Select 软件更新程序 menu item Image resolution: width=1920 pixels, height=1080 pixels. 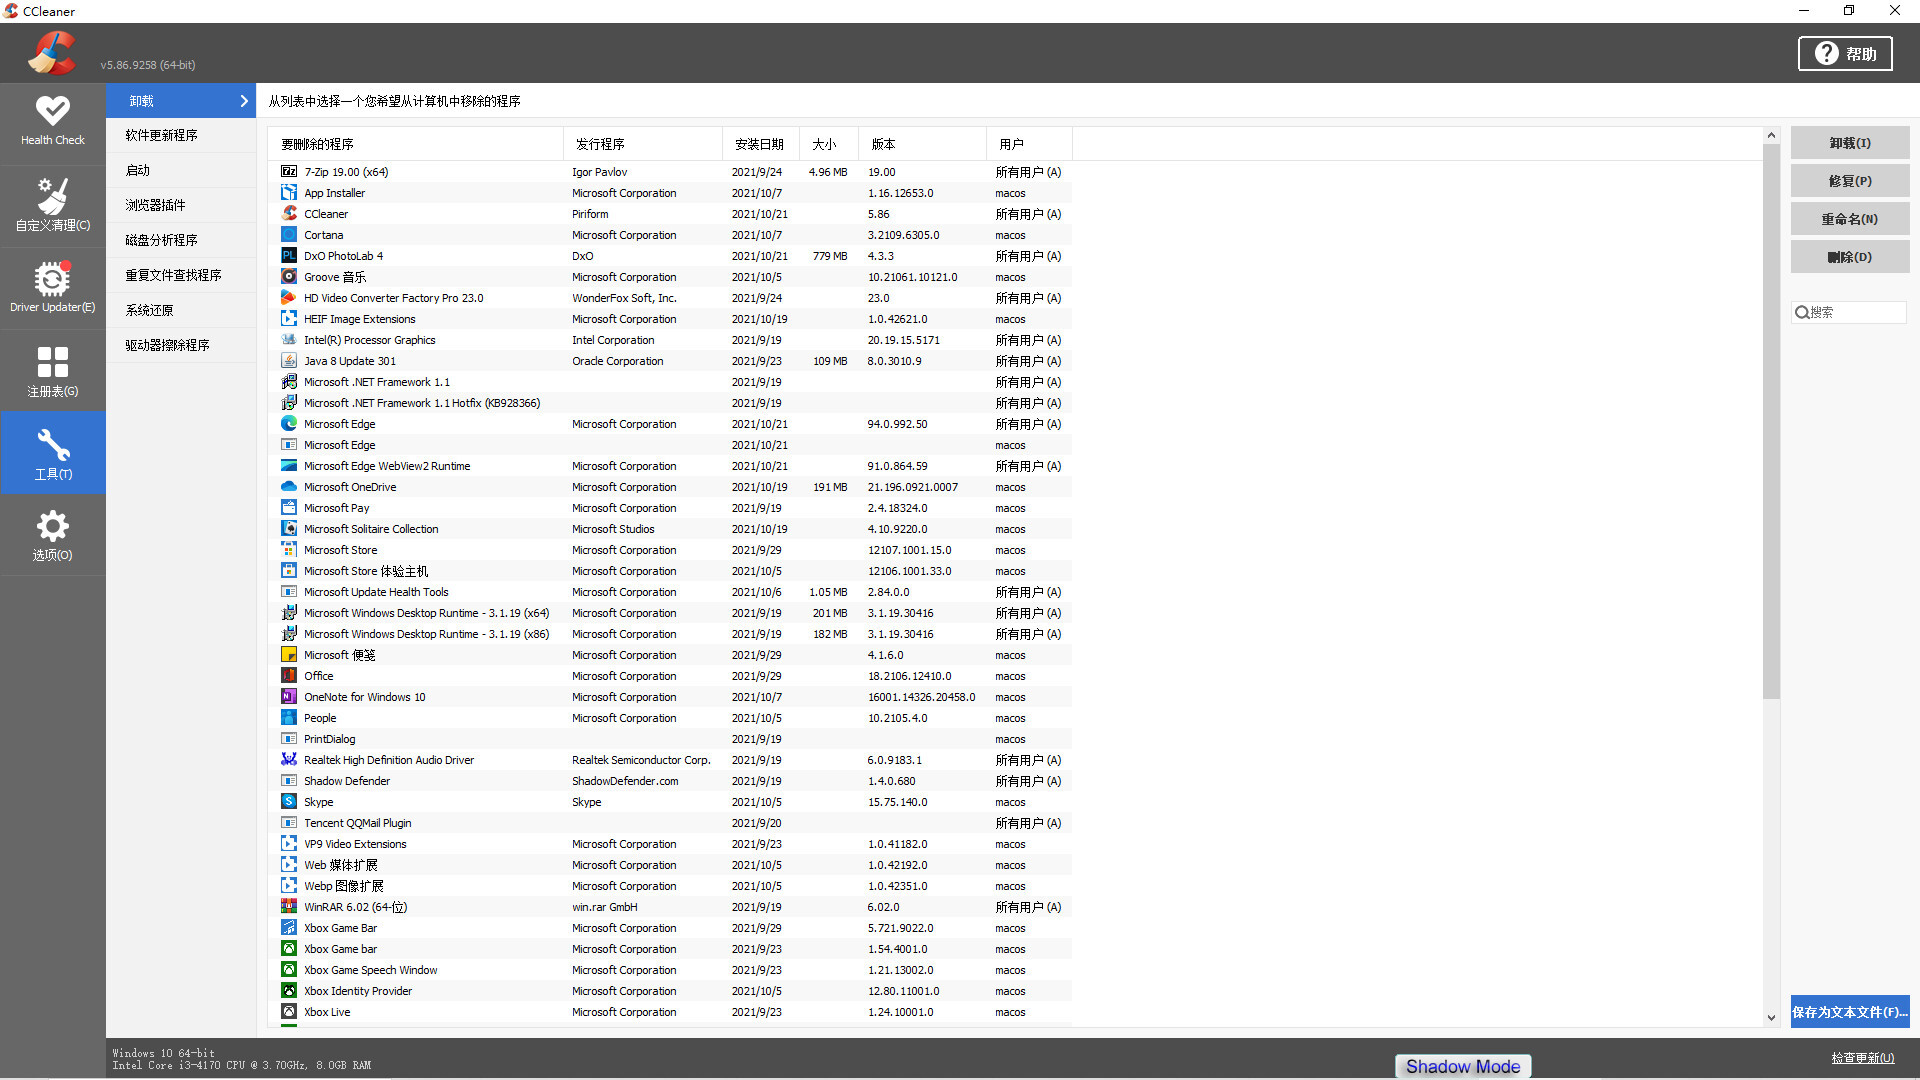181,135
